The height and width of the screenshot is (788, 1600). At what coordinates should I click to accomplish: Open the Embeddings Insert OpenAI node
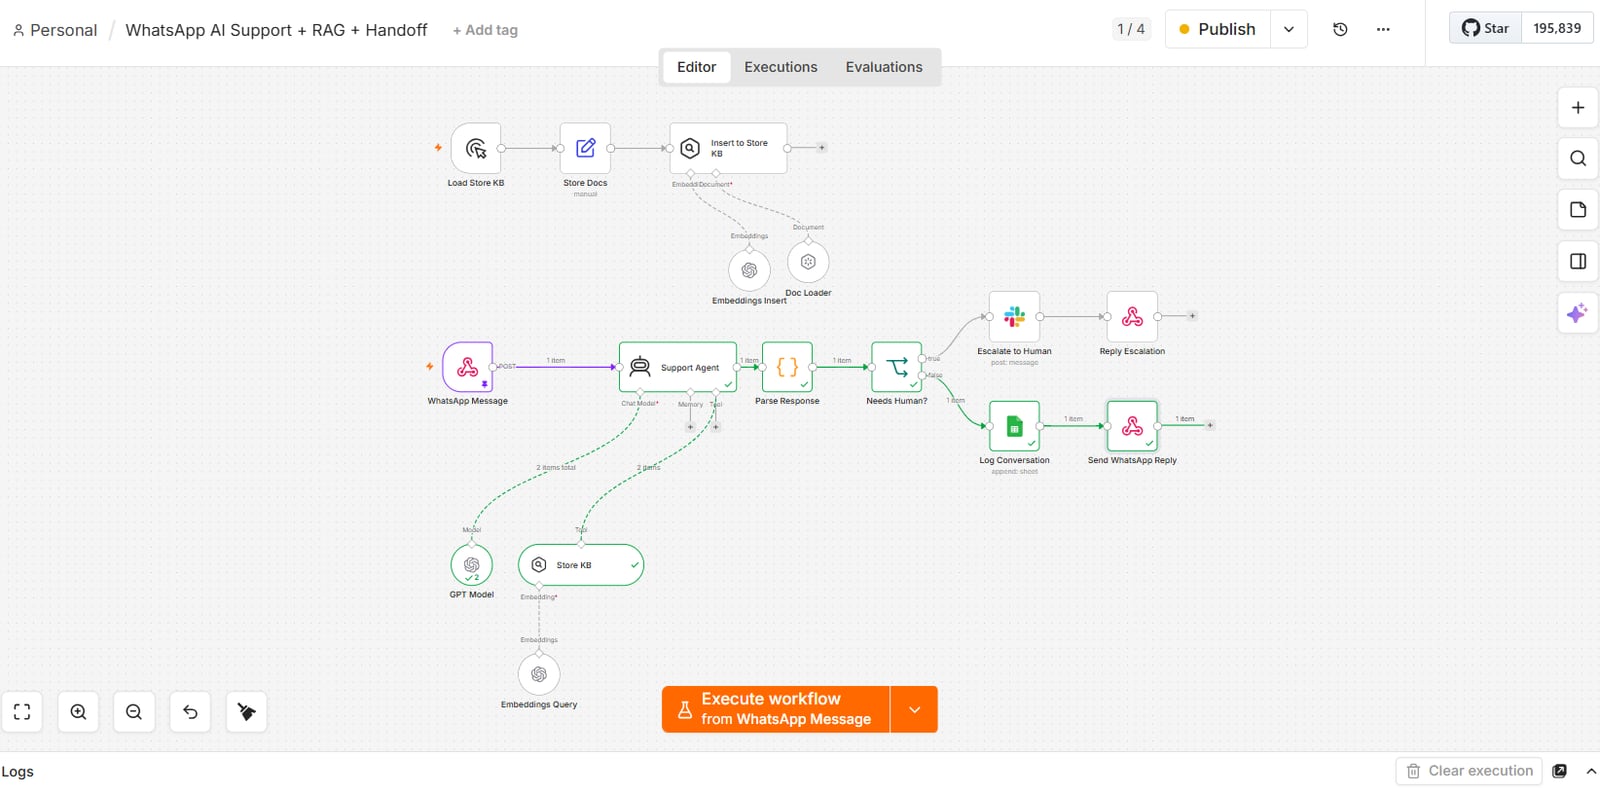point(749,270)
